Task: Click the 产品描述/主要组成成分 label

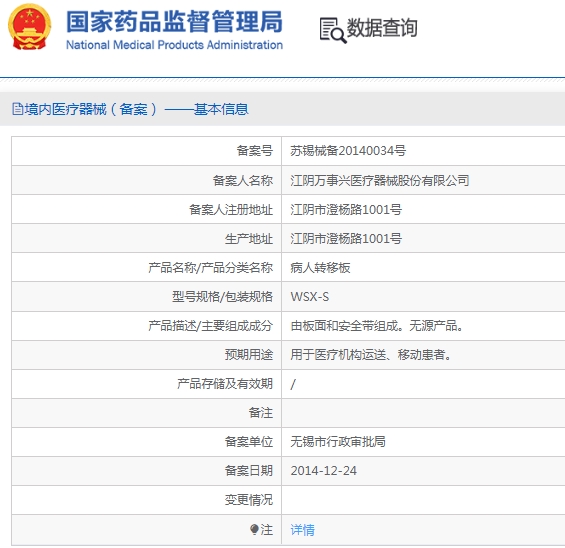Action: [x=210, y=326]
